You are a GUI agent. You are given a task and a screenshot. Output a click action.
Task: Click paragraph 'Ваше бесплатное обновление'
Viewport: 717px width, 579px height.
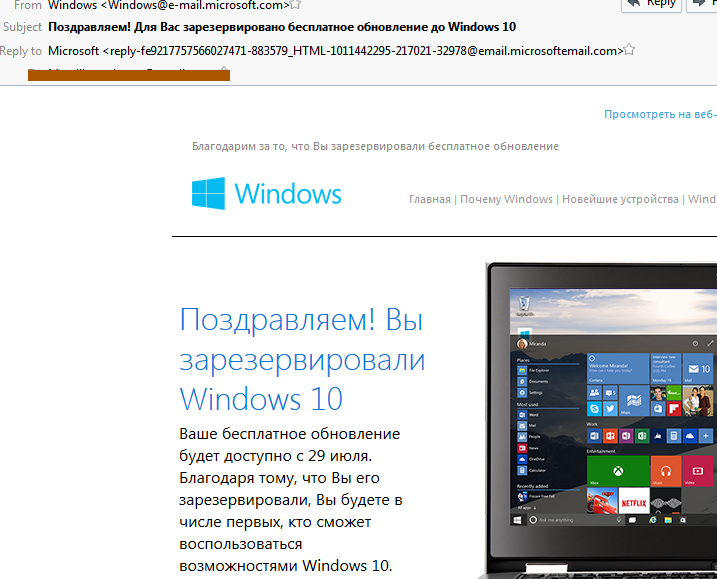click(291, 499)
